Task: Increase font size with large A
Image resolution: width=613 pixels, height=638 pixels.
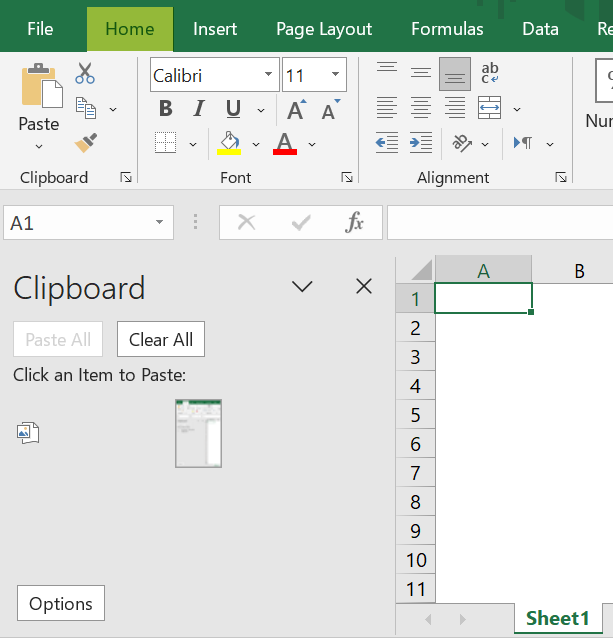Action: [x=297, y=109]
